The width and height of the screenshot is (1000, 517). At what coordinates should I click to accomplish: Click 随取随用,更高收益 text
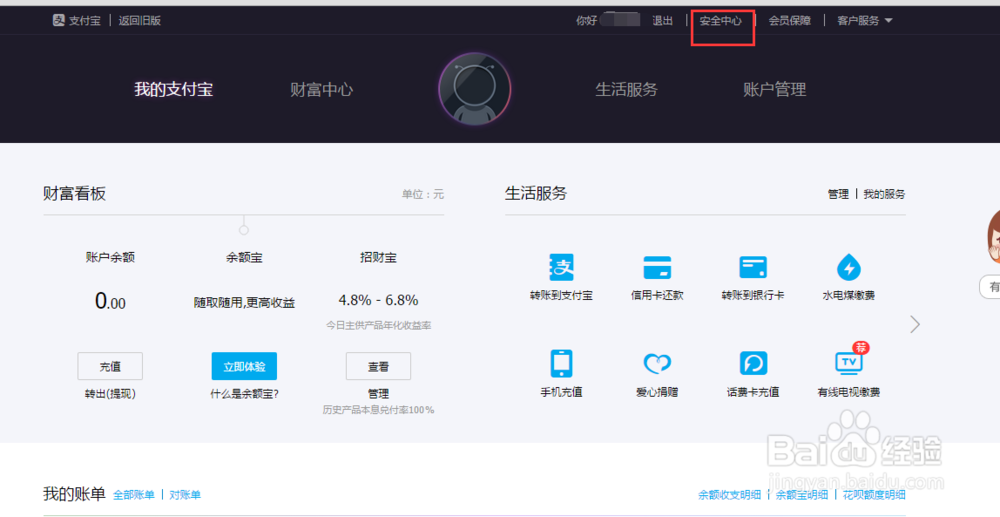tap(244, 303)
